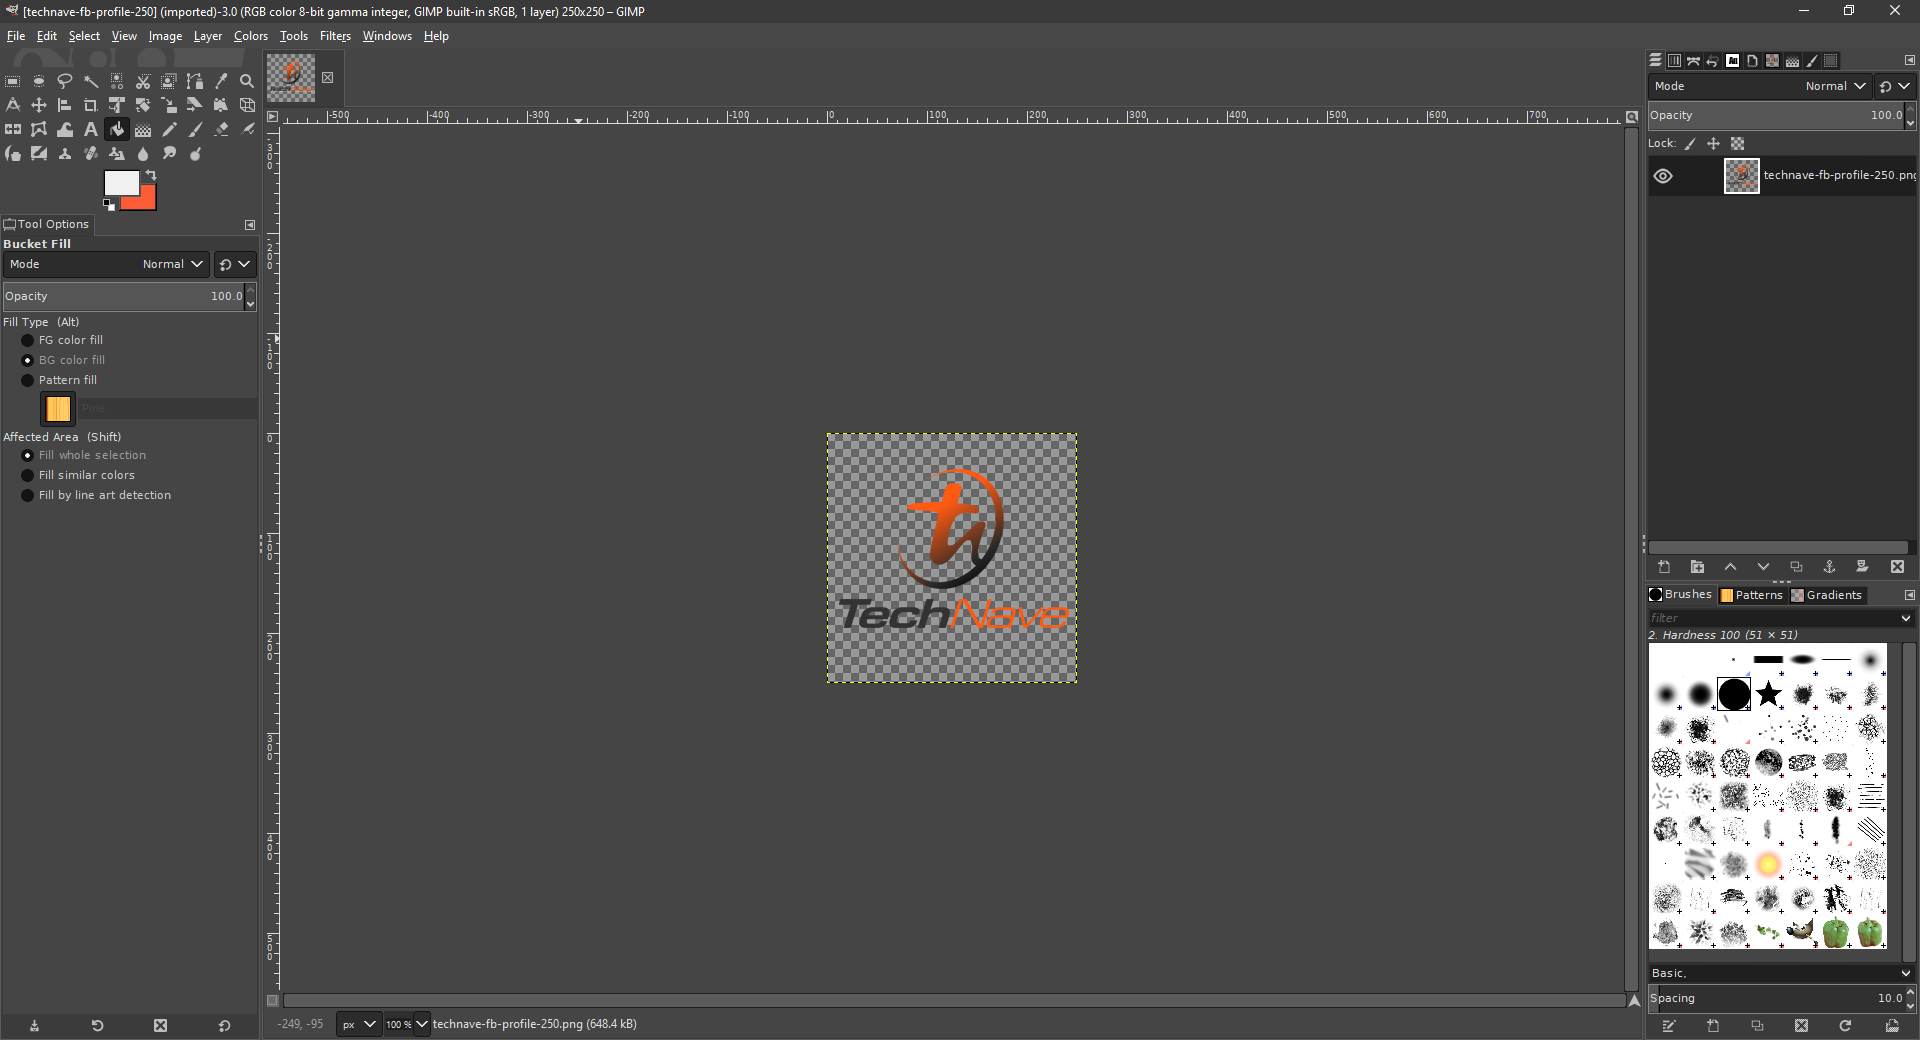Toggle lock alpha channel
This screenshot has height=1040, width=1920.
coord(1738,144)
